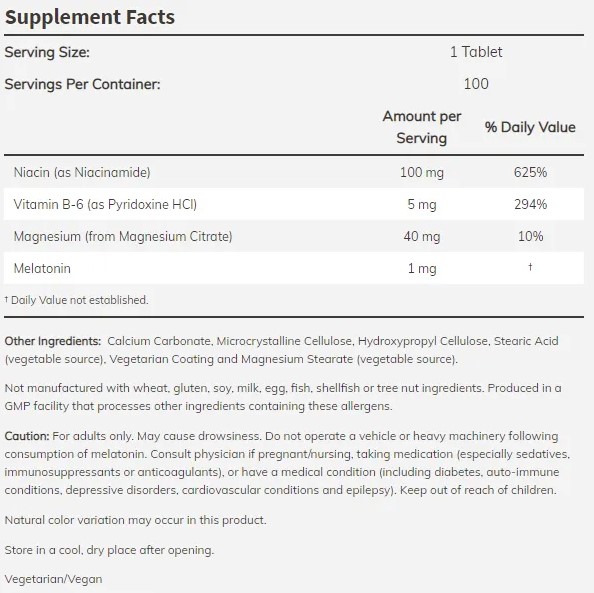This screenshot has height=593, width=594.
Task: Click the 1 Tablet serving value
Action: (476, 52)
